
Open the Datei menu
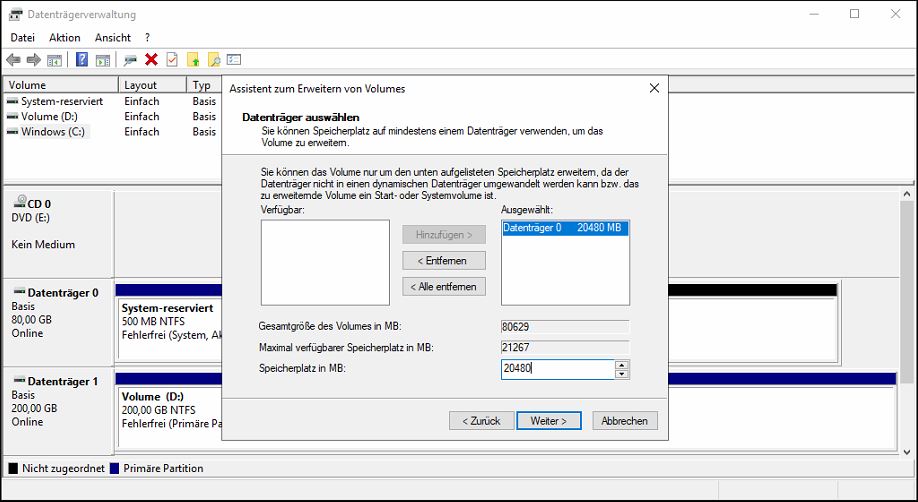(23, 37)
